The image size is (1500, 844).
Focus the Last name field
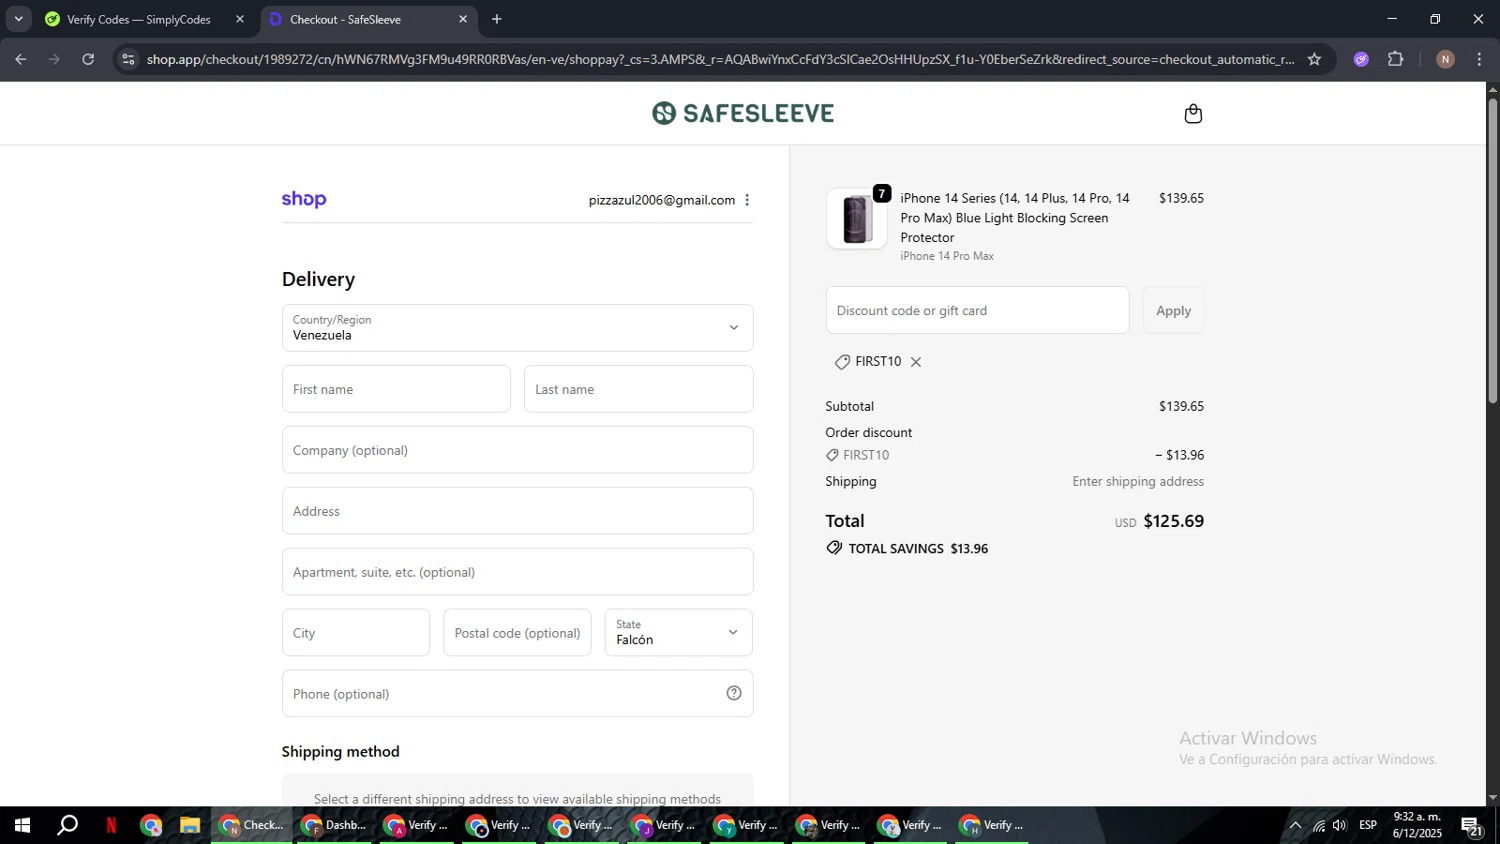[x=638, y=389]
